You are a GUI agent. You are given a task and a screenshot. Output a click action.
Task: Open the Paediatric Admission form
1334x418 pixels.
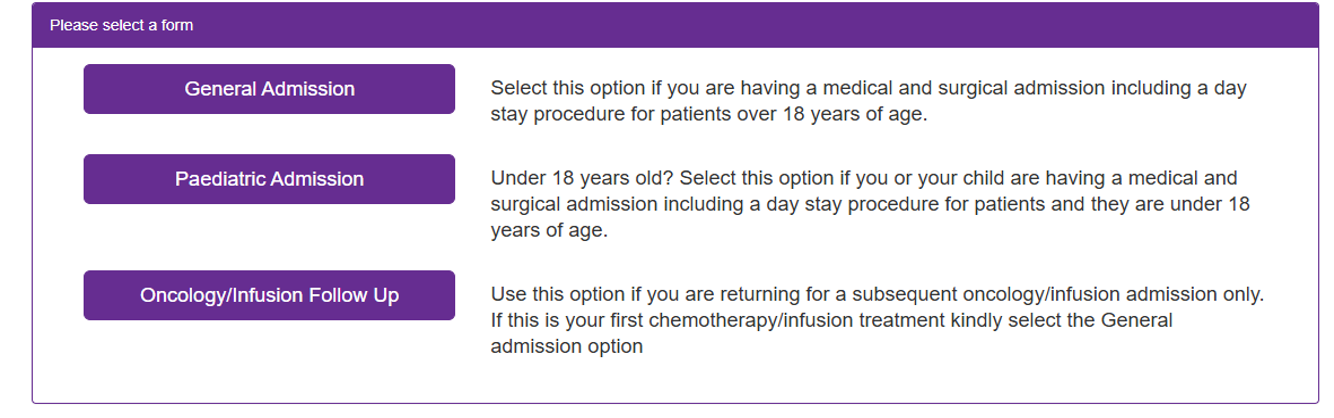point(269,179)
